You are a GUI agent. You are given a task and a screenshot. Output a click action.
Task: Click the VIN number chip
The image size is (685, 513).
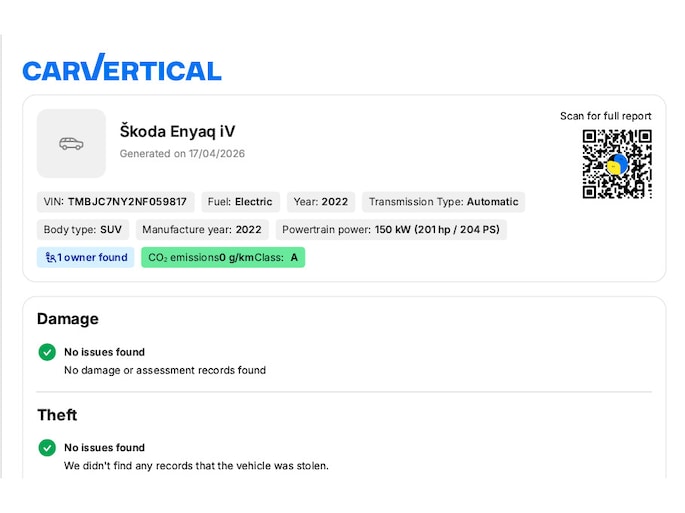pyautogui.click(x=115, y=202)
